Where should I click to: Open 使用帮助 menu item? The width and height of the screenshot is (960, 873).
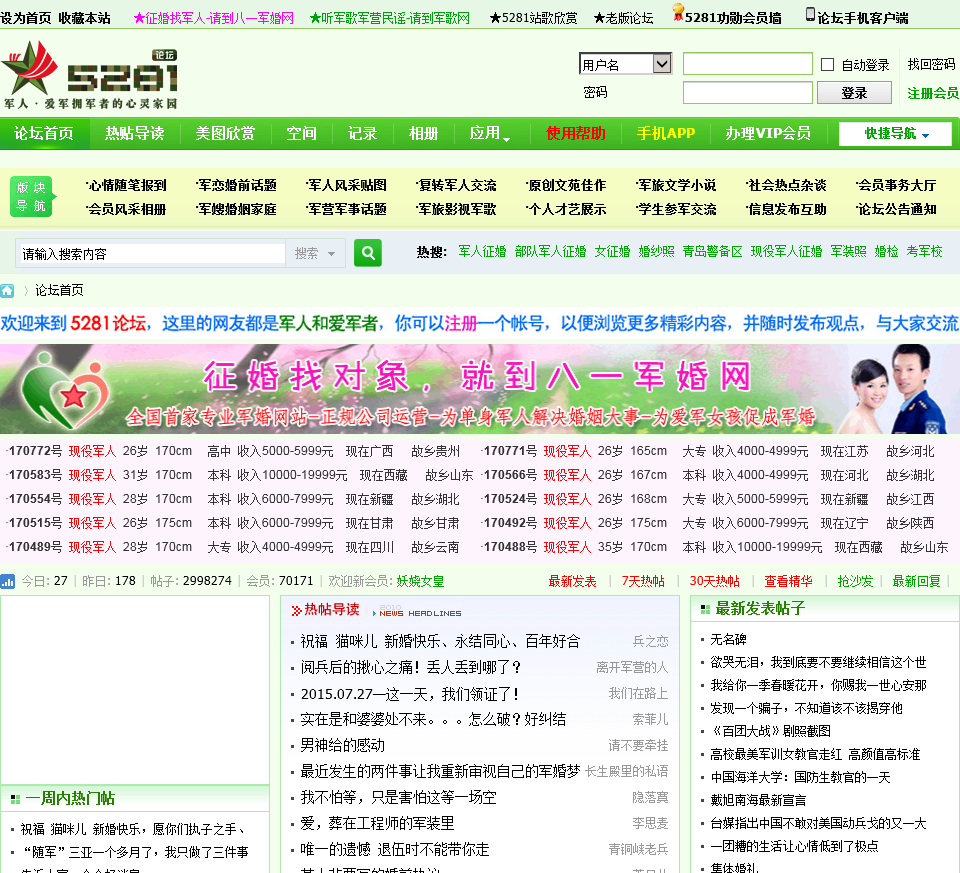(x=576, y=133)
